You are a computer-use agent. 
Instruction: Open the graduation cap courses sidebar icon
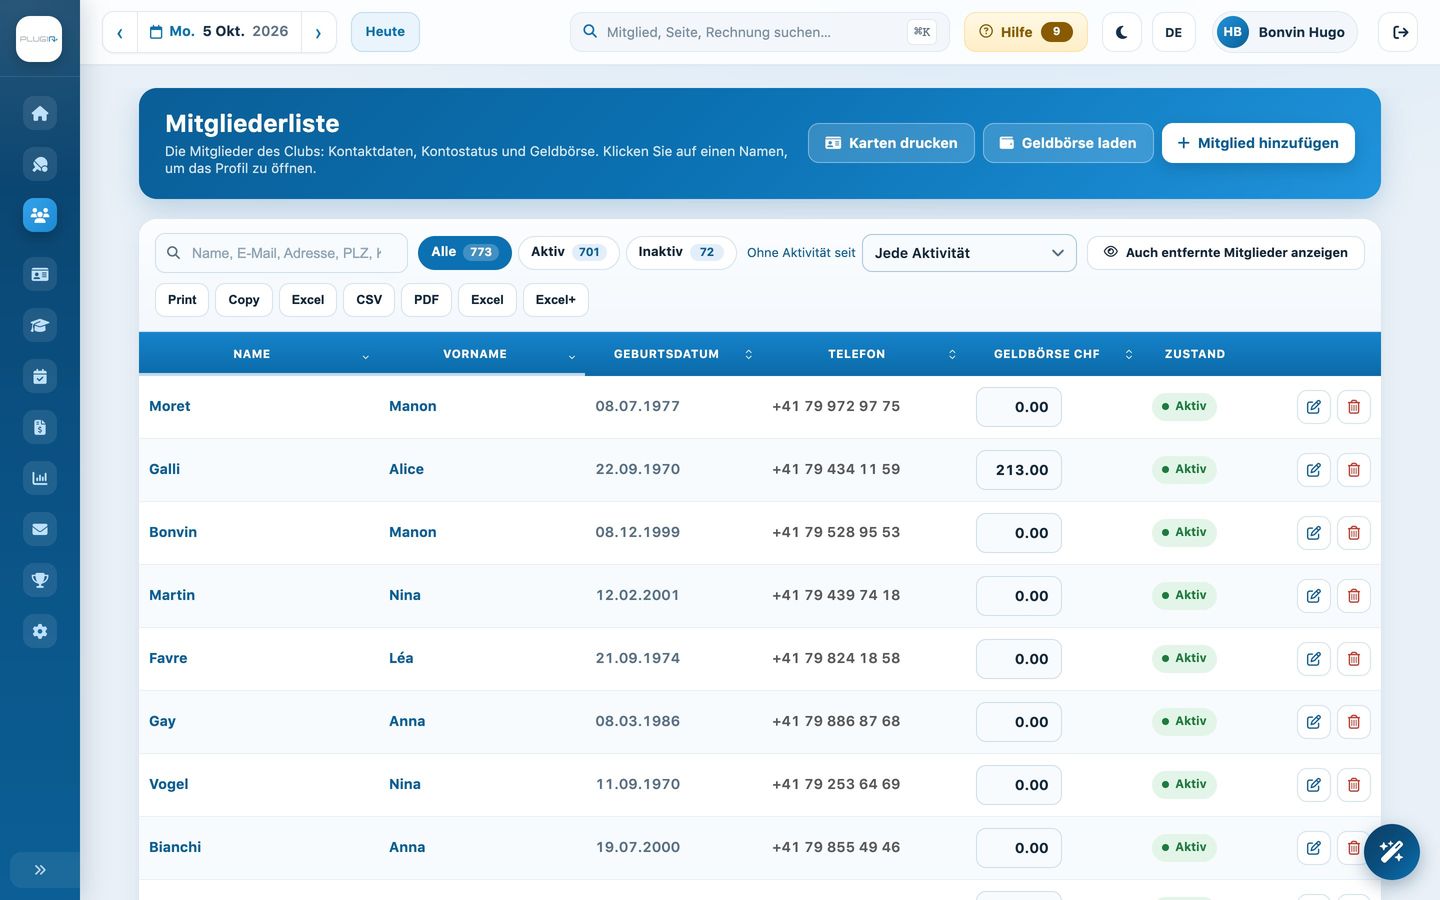[40, 325]
